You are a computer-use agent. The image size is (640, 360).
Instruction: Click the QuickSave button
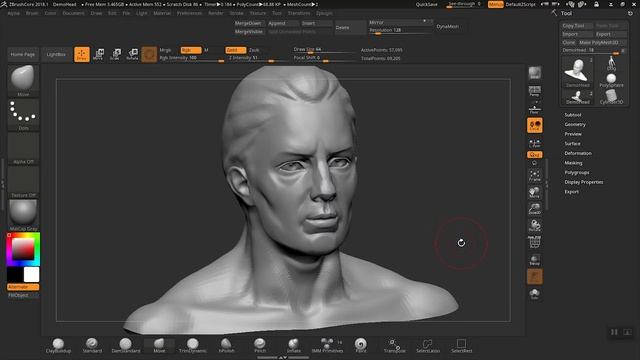tap(427, 4)
